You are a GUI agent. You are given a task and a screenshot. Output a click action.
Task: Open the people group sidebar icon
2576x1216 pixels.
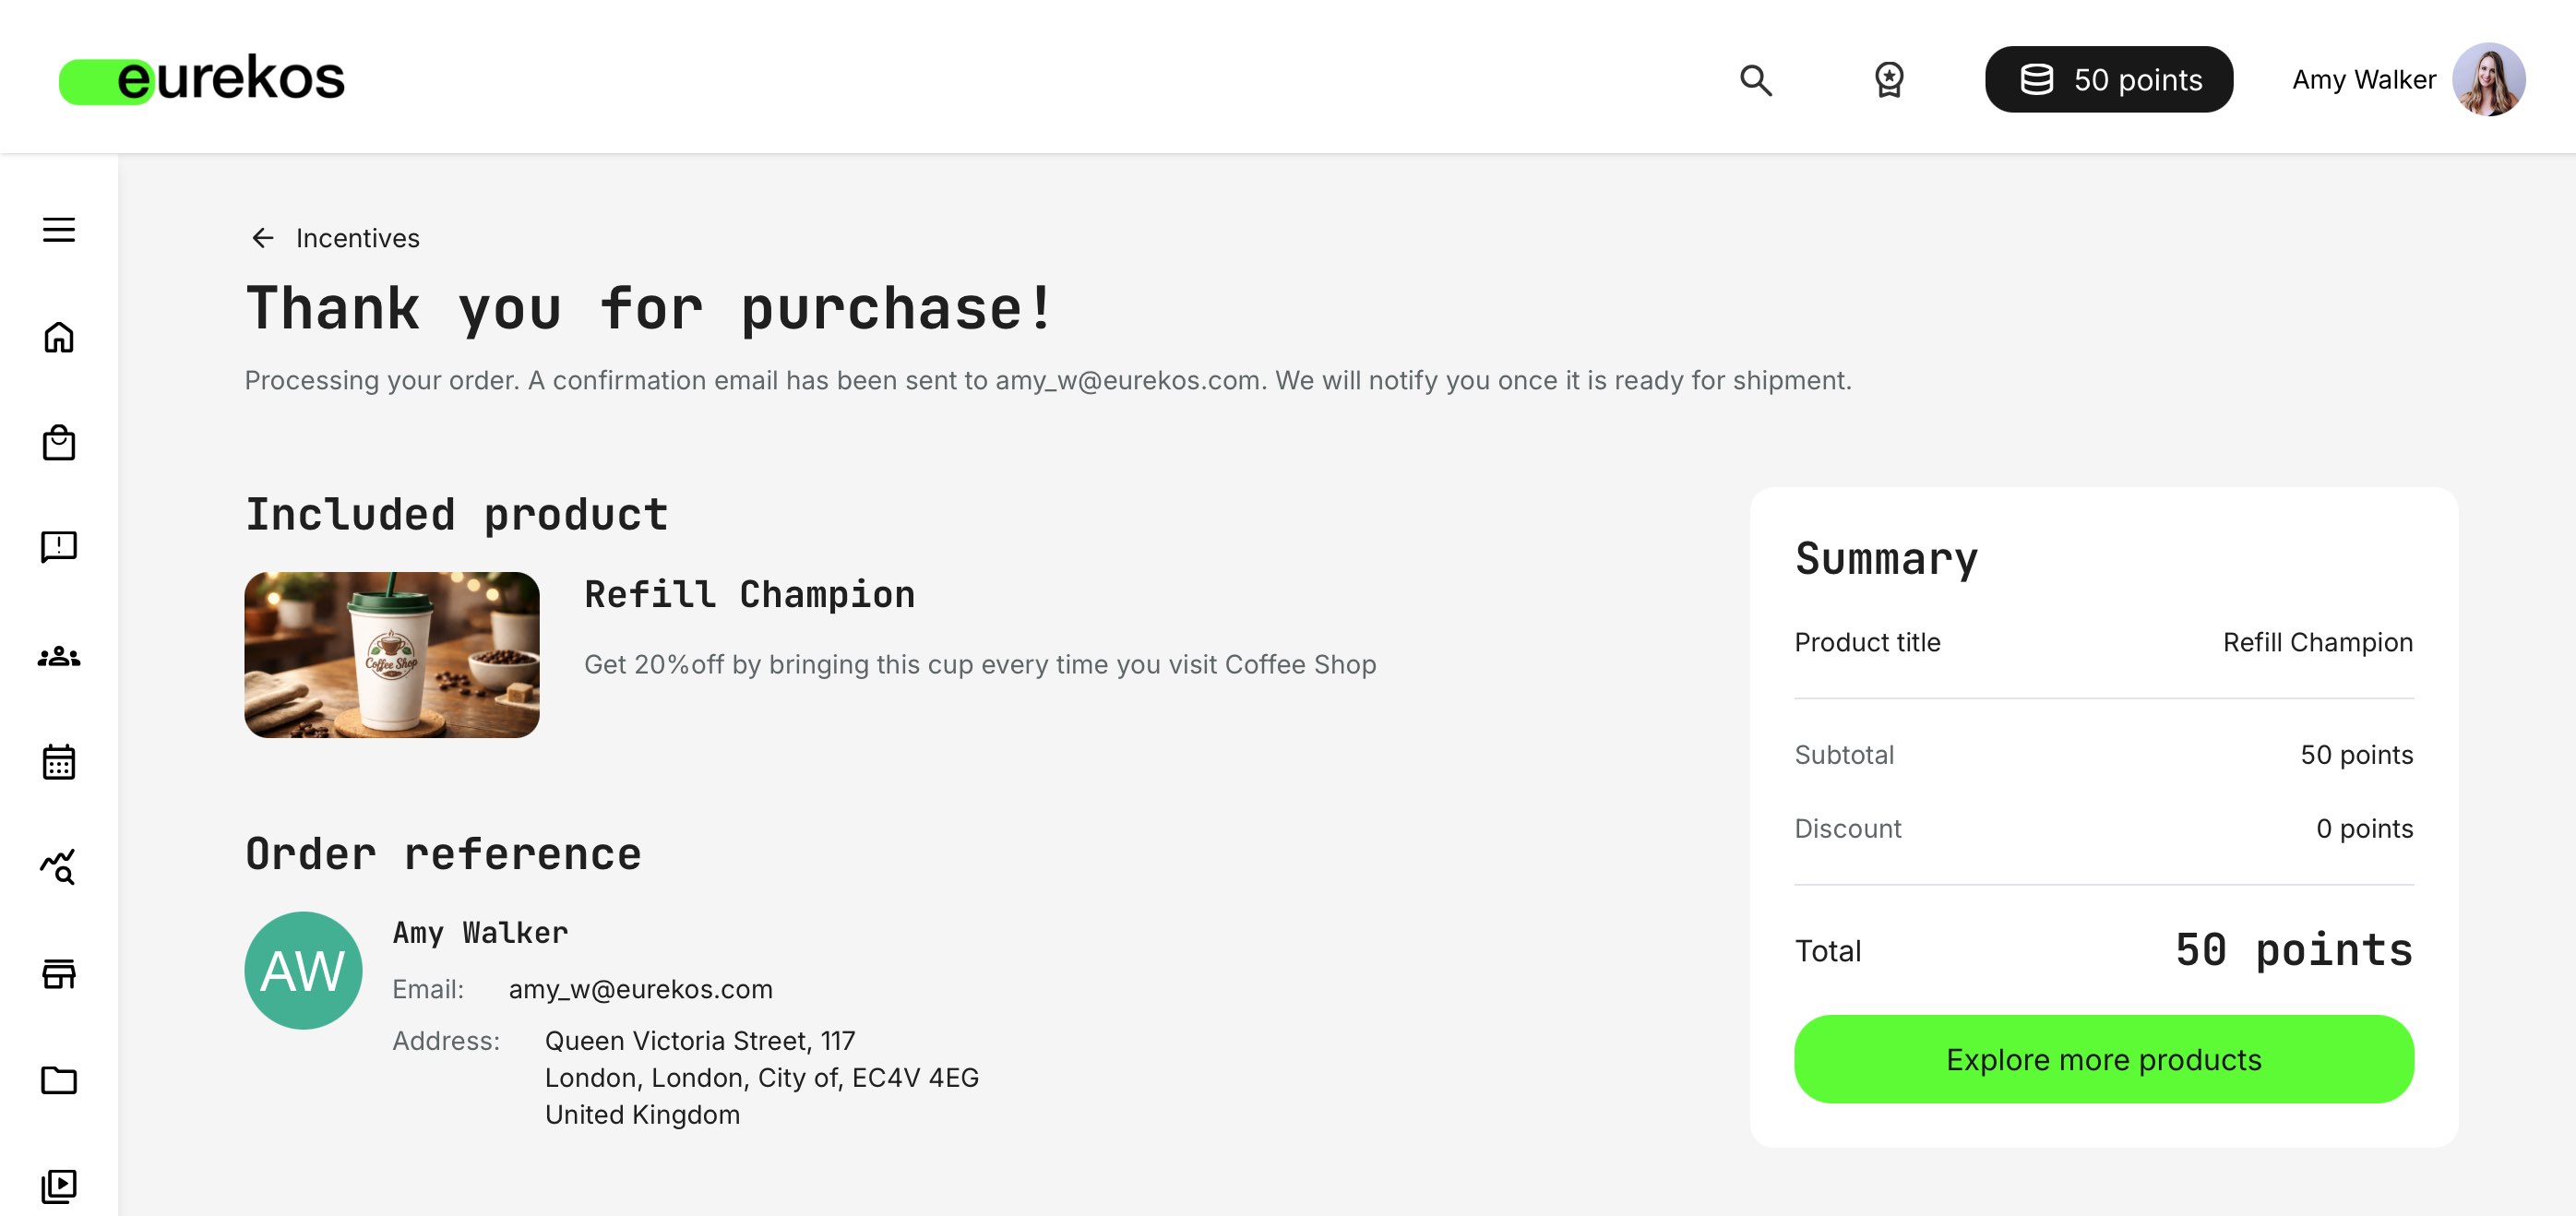[59, 656]
